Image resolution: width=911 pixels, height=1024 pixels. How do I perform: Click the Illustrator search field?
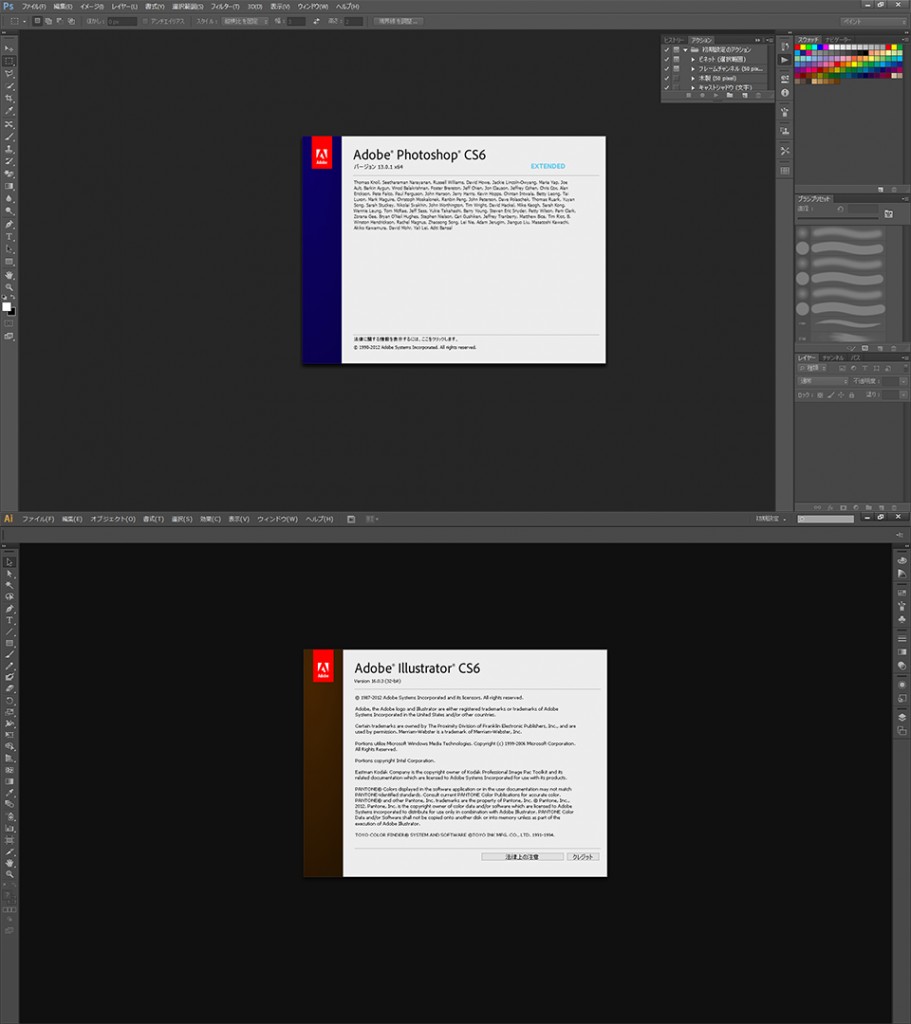(x=825, y=519)
